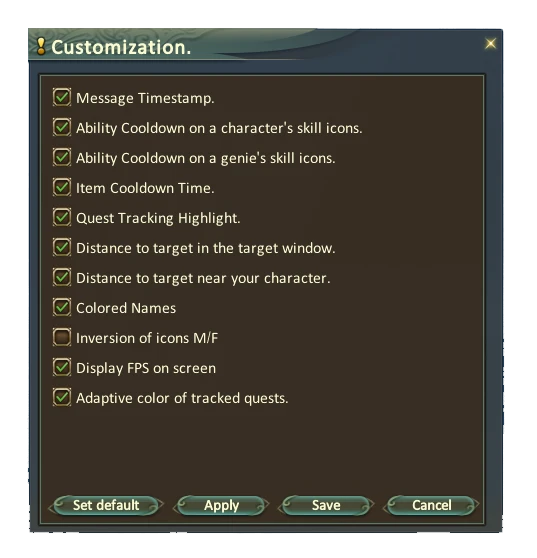
Task: Toggle Ability Cooldown on genie's skill icons
Action: pos(62,157)
